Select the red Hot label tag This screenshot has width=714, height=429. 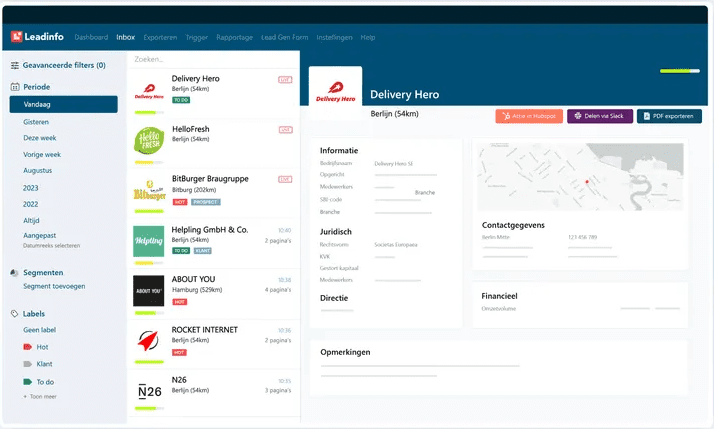point(28,346)
